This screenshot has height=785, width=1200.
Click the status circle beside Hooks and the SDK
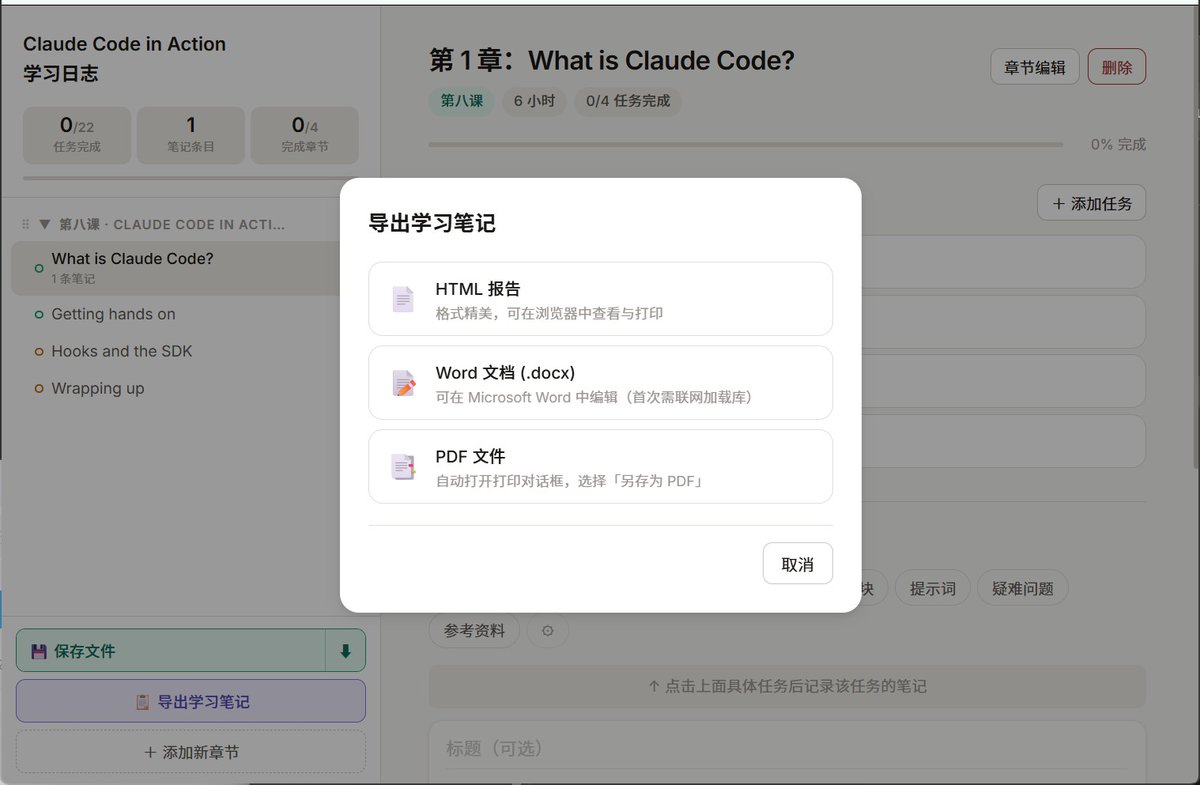click(39, 352)
